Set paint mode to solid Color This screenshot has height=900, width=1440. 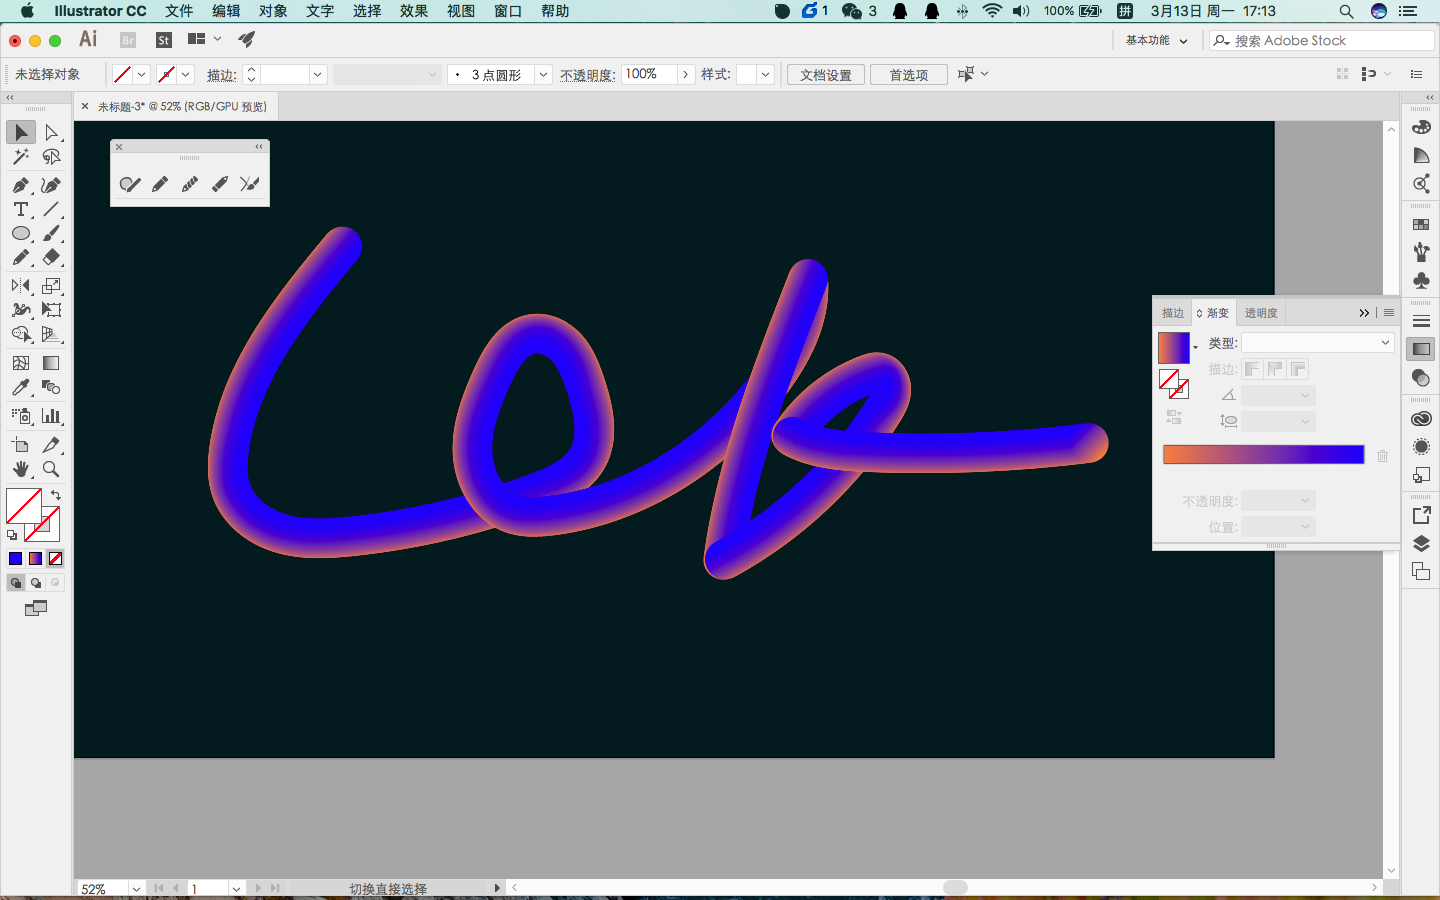(x=15, y=558)
